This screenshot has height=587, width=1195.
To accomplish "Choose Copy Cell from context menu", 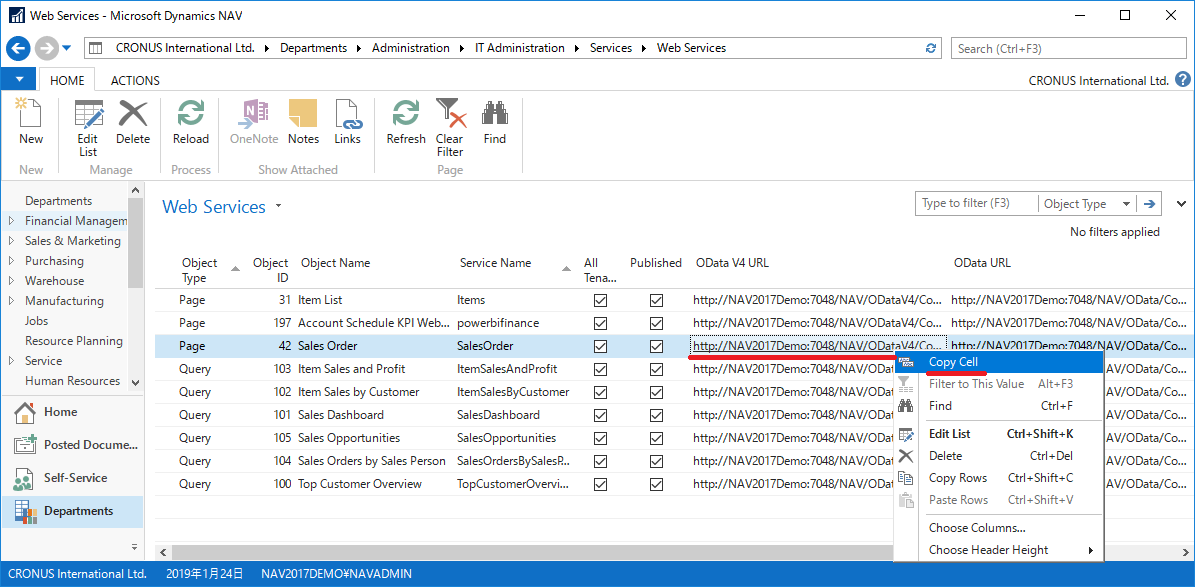I will (998, 362).
